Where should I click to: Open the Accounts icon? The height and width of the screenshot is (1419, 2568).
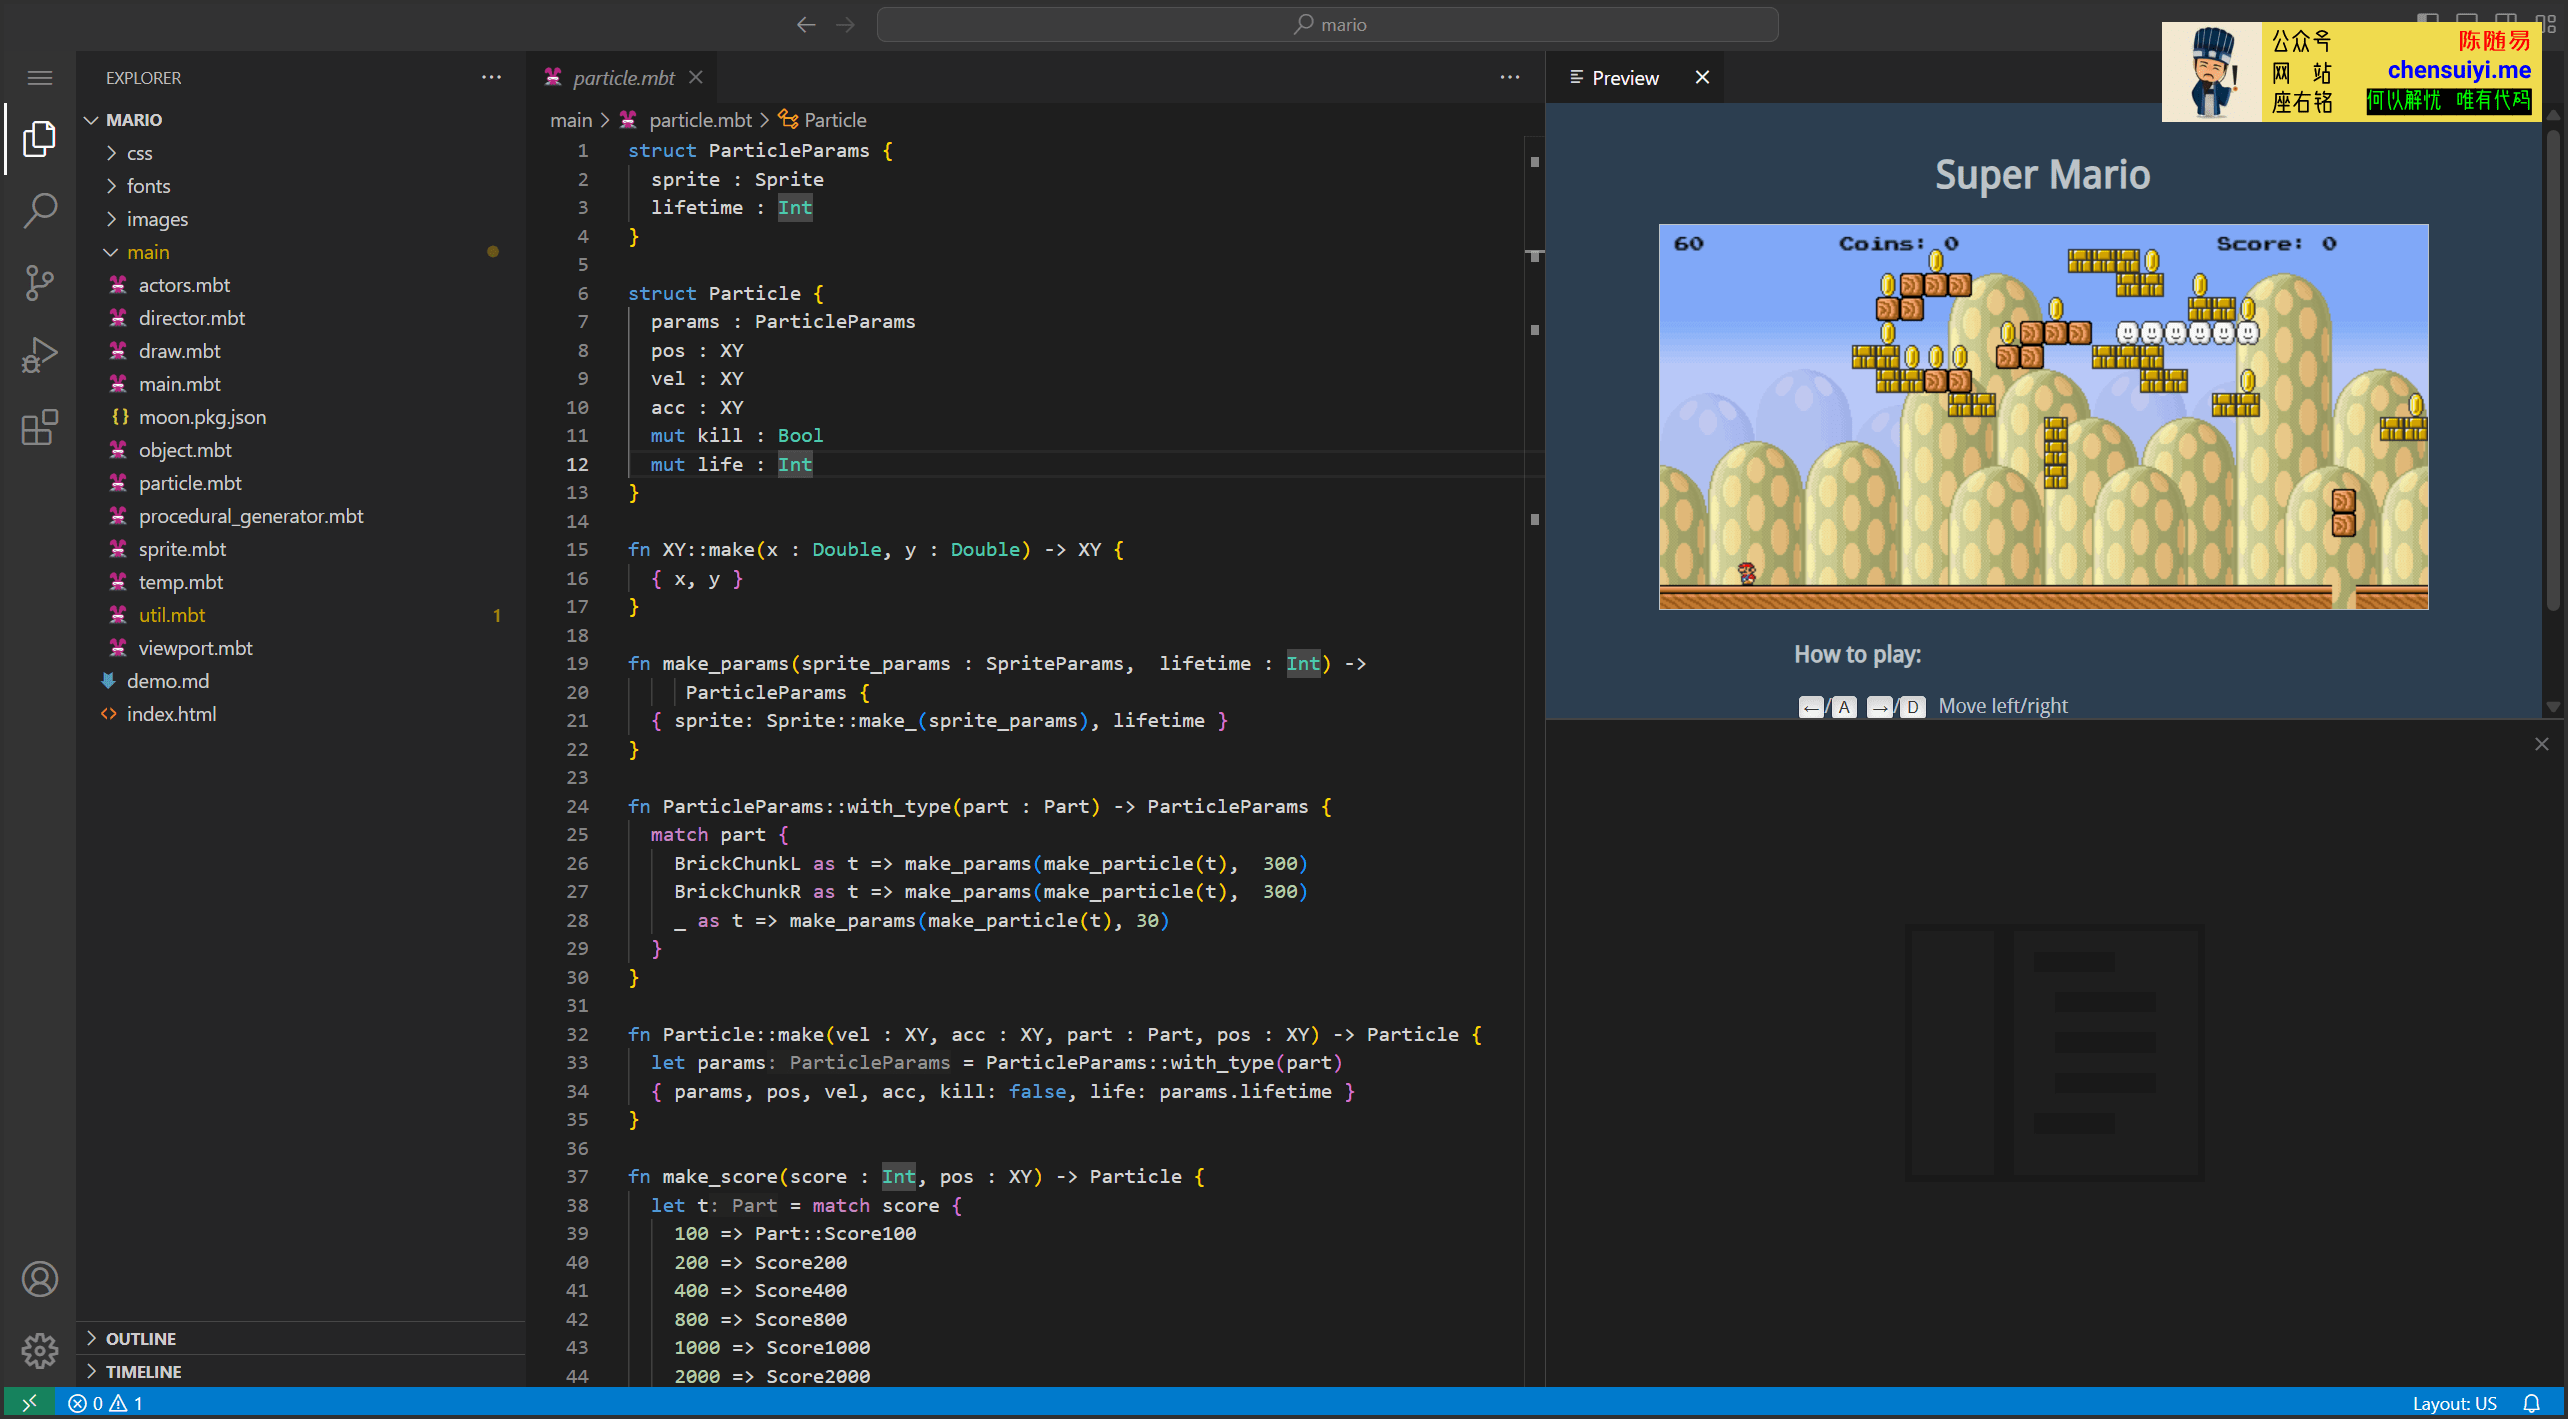click(x=39, y=1279)
